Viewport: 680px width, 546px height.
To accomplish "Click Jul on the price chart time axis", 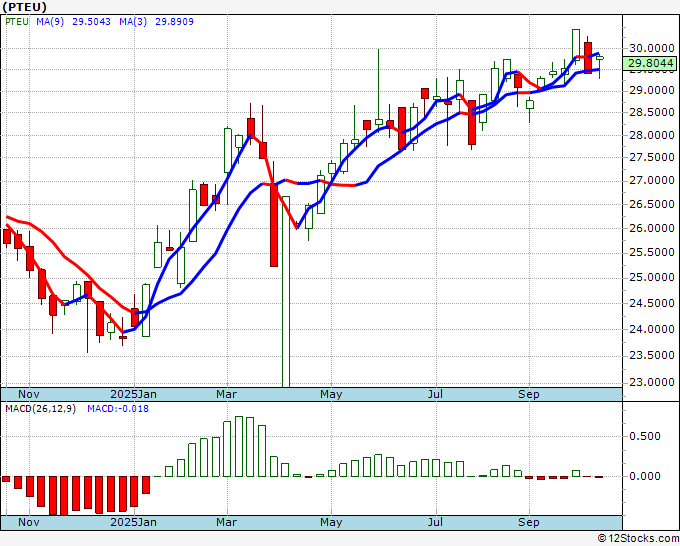I will (x=435, y=394).
